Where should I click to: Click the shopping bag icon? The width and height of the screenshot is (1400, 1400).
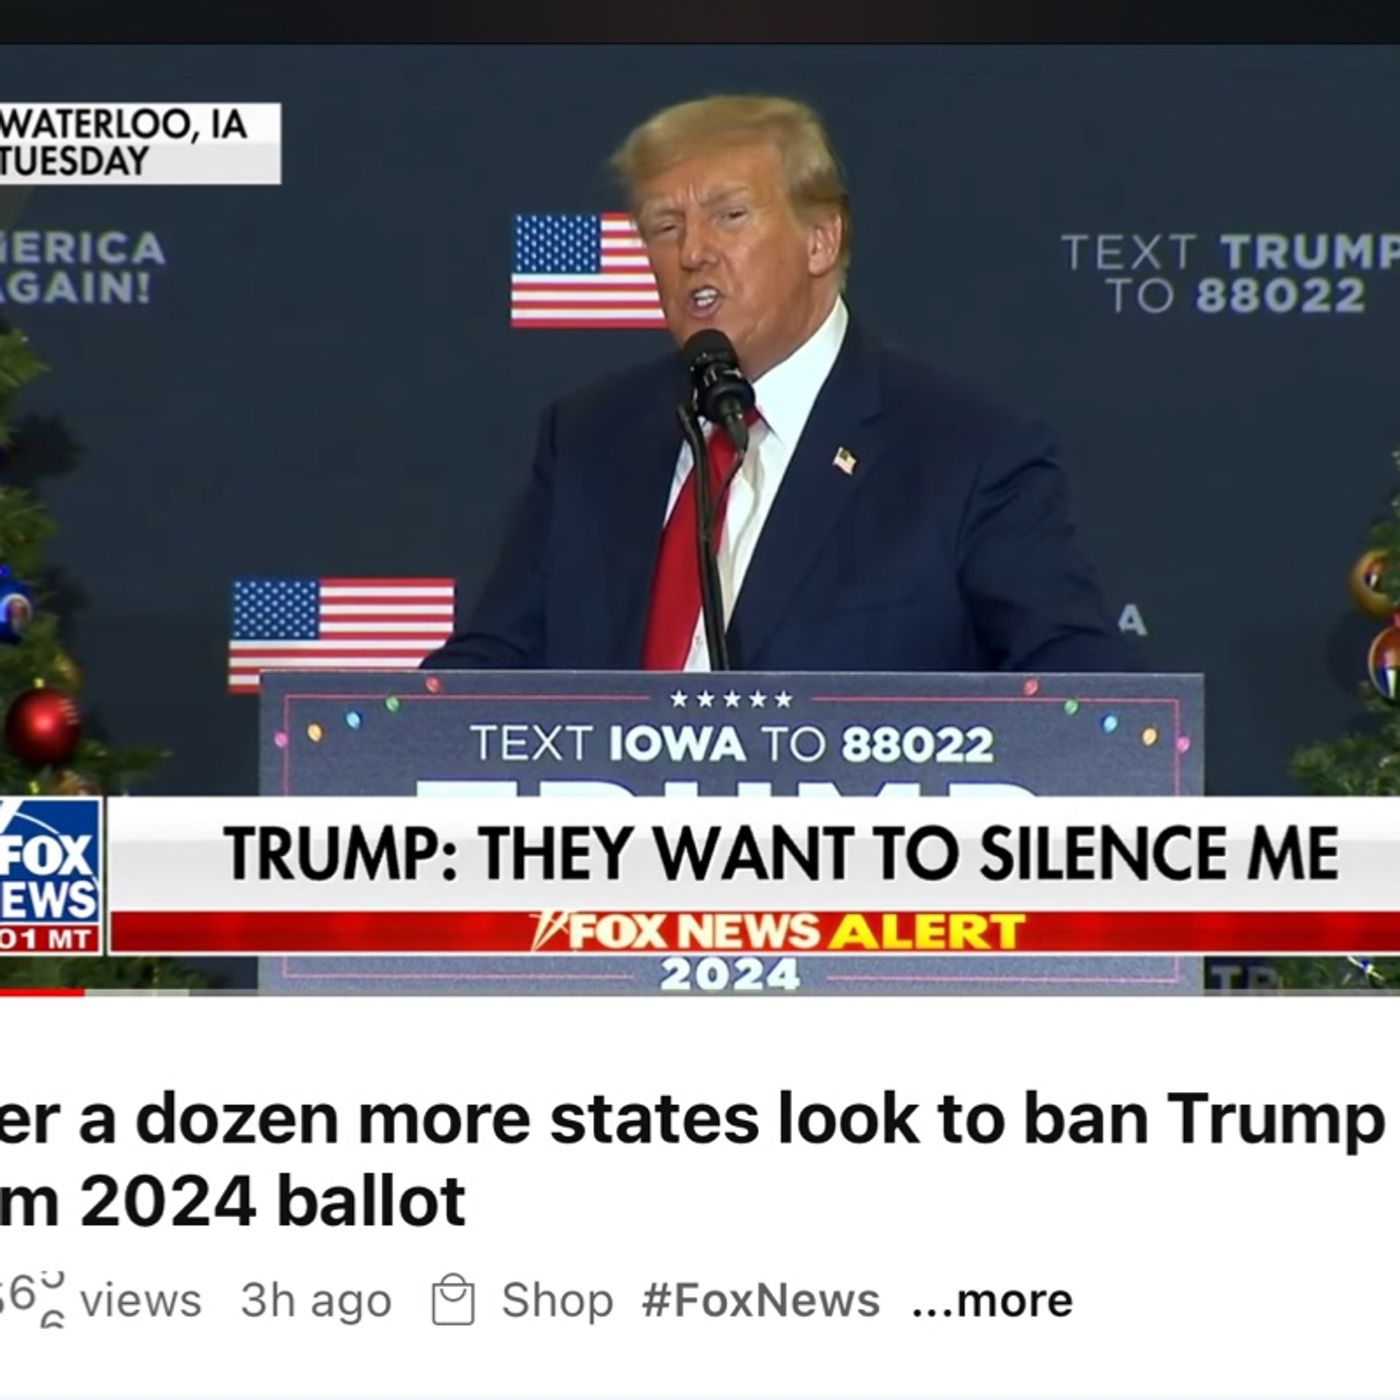click(x=452, y=1301)
